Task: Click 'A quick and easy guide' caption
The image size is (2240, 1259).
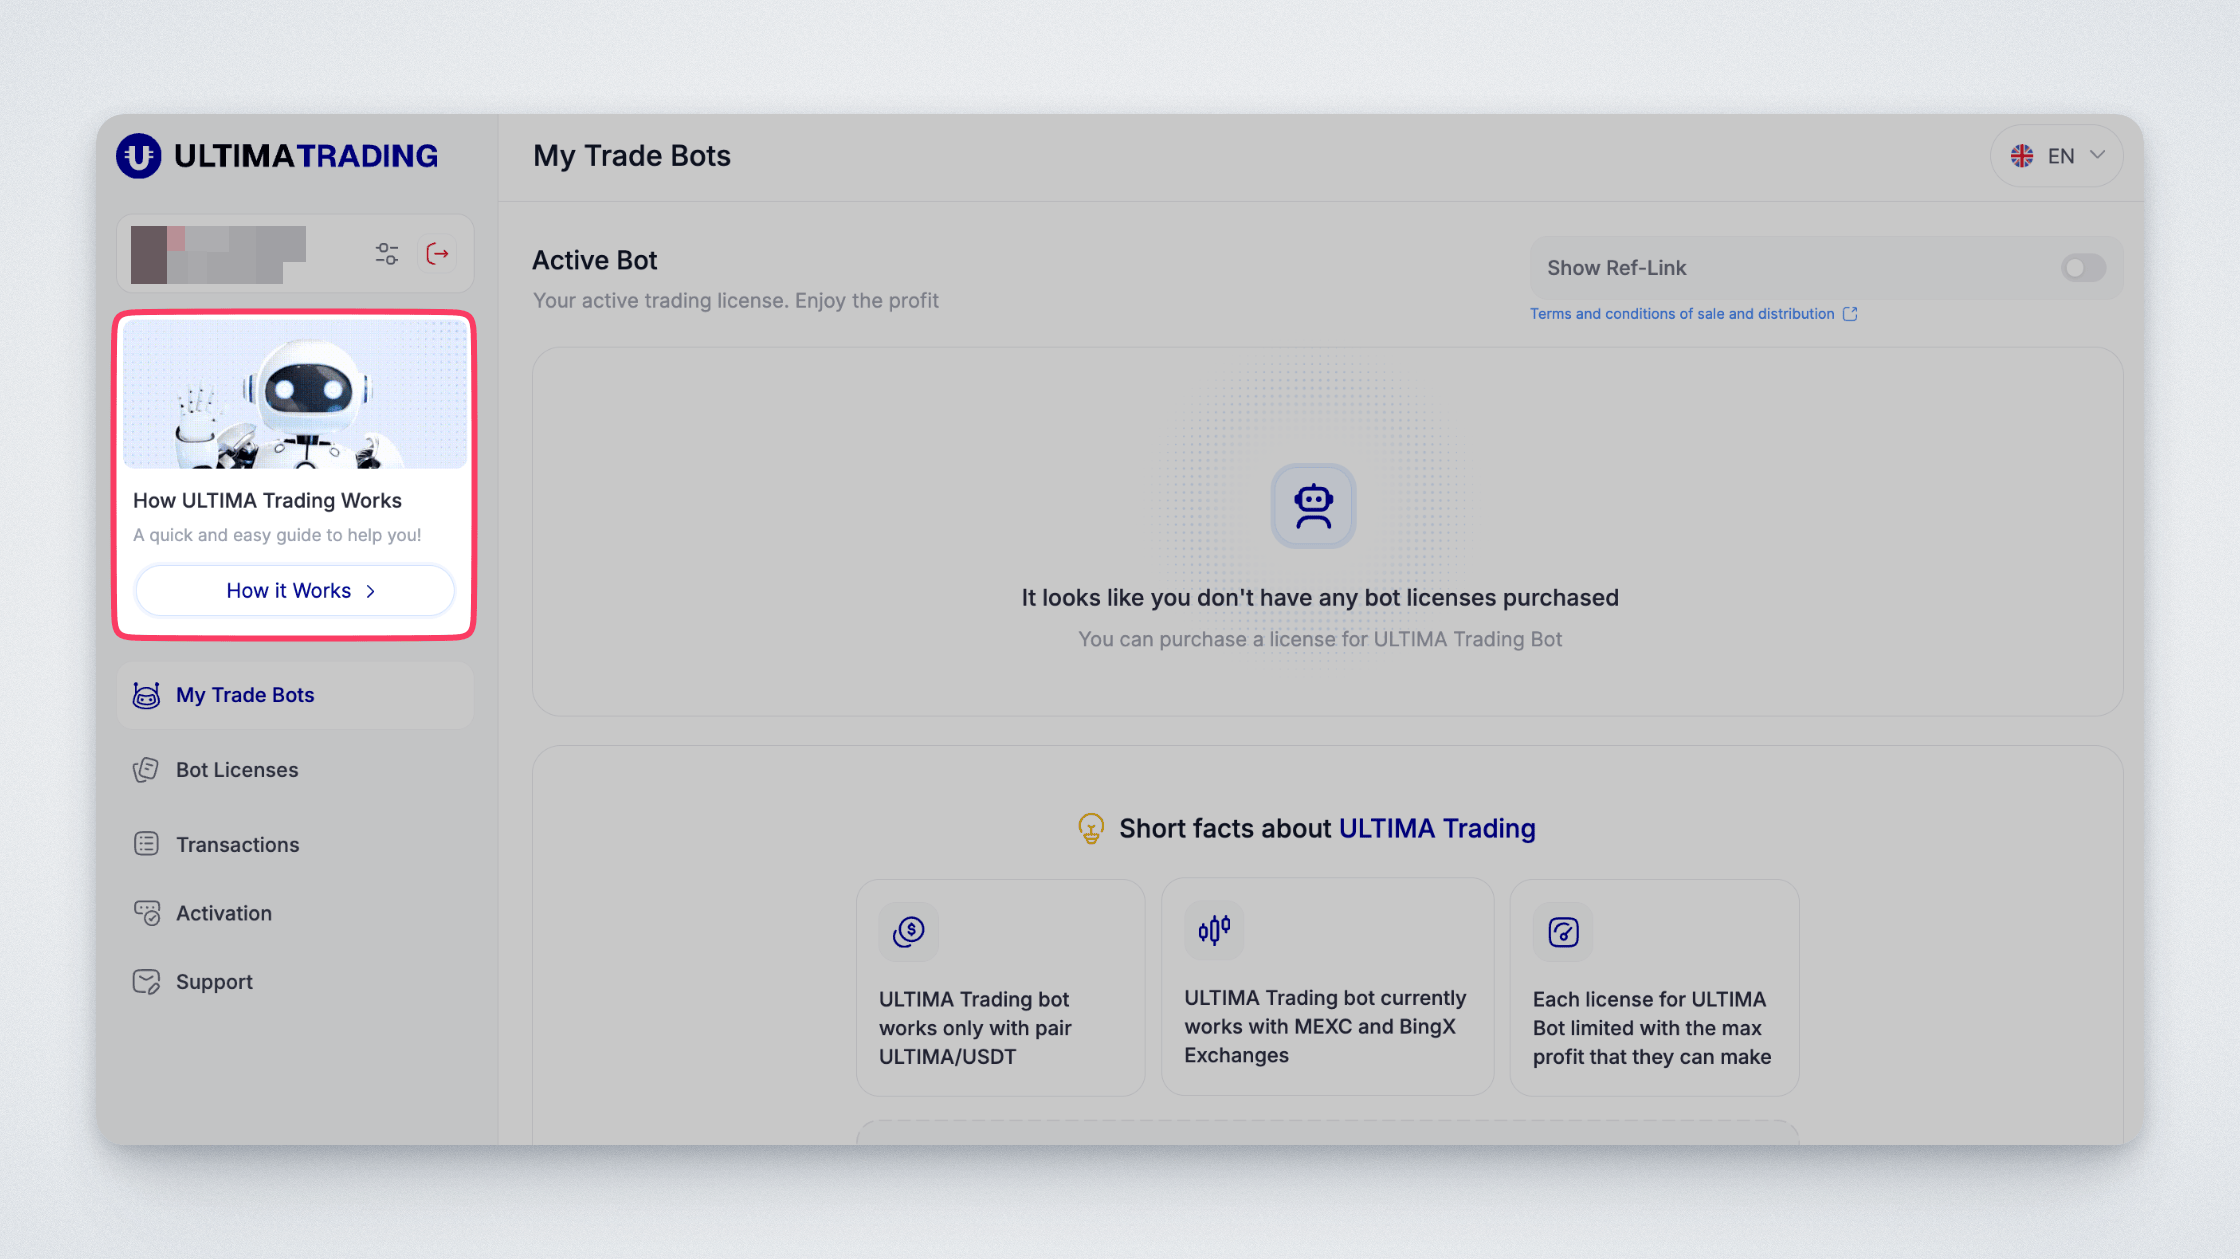Action: (277, 535)
